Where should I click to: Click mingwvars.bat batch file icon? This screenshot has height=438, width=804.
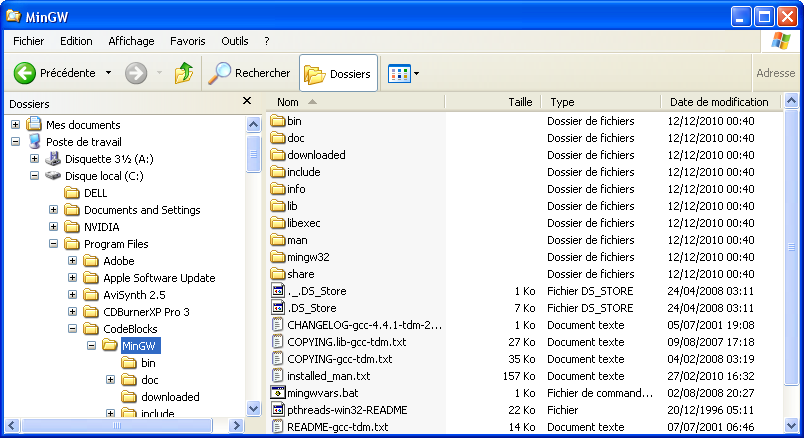[277, 392]
